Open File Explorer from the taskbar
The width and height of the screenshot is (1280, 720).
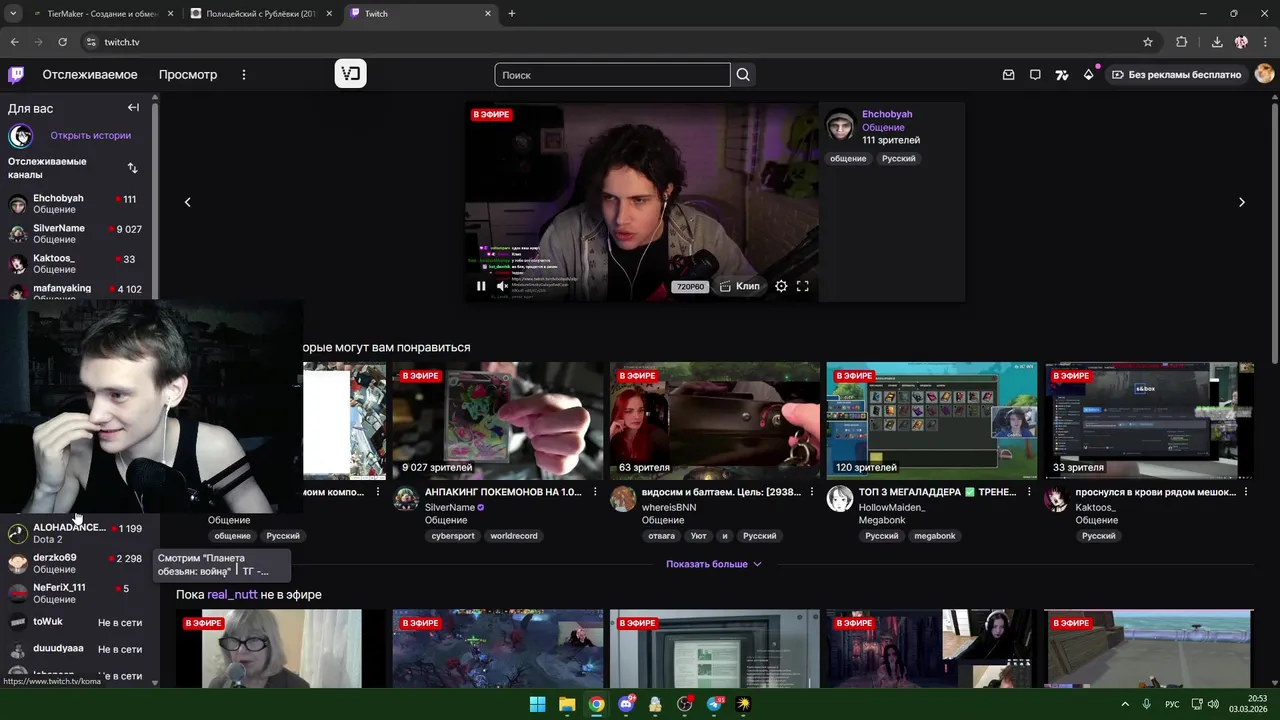567,704
